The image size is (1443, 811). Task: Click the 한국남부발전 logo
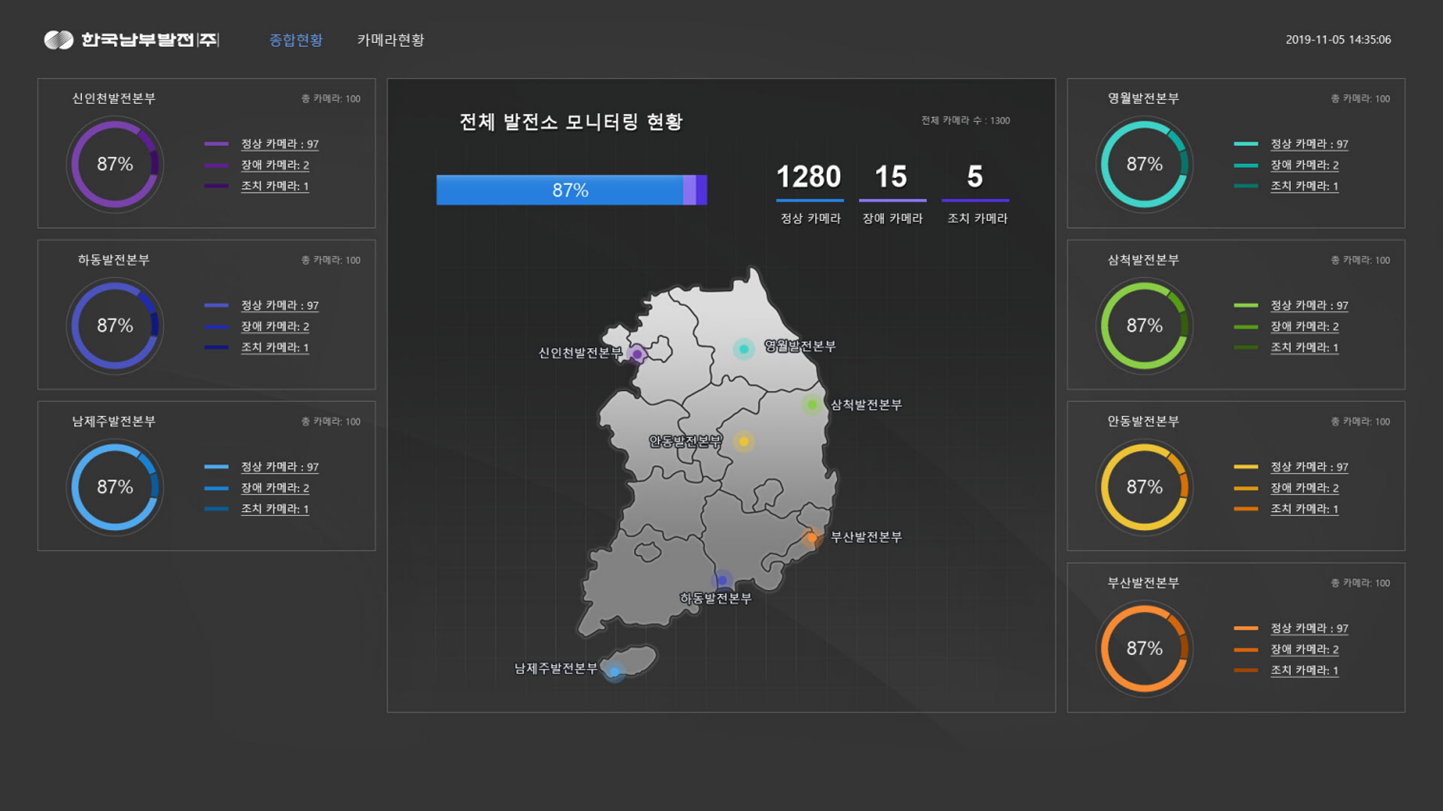(131, 40)
